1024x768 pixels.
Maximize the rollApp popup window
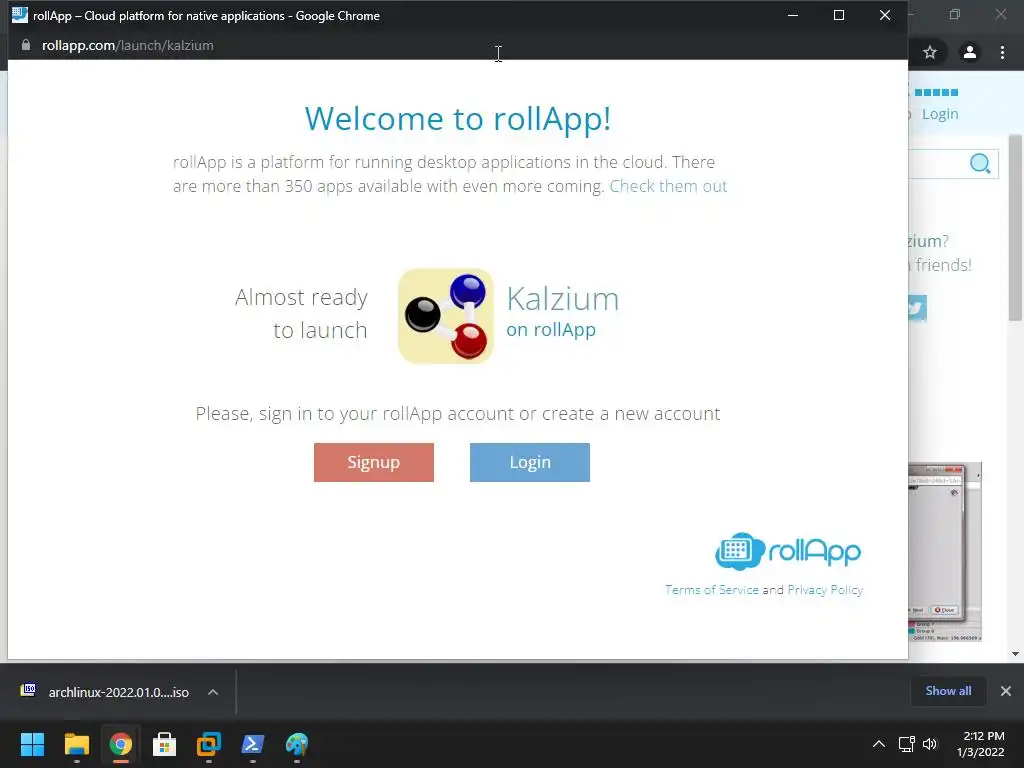coord(839,15)
